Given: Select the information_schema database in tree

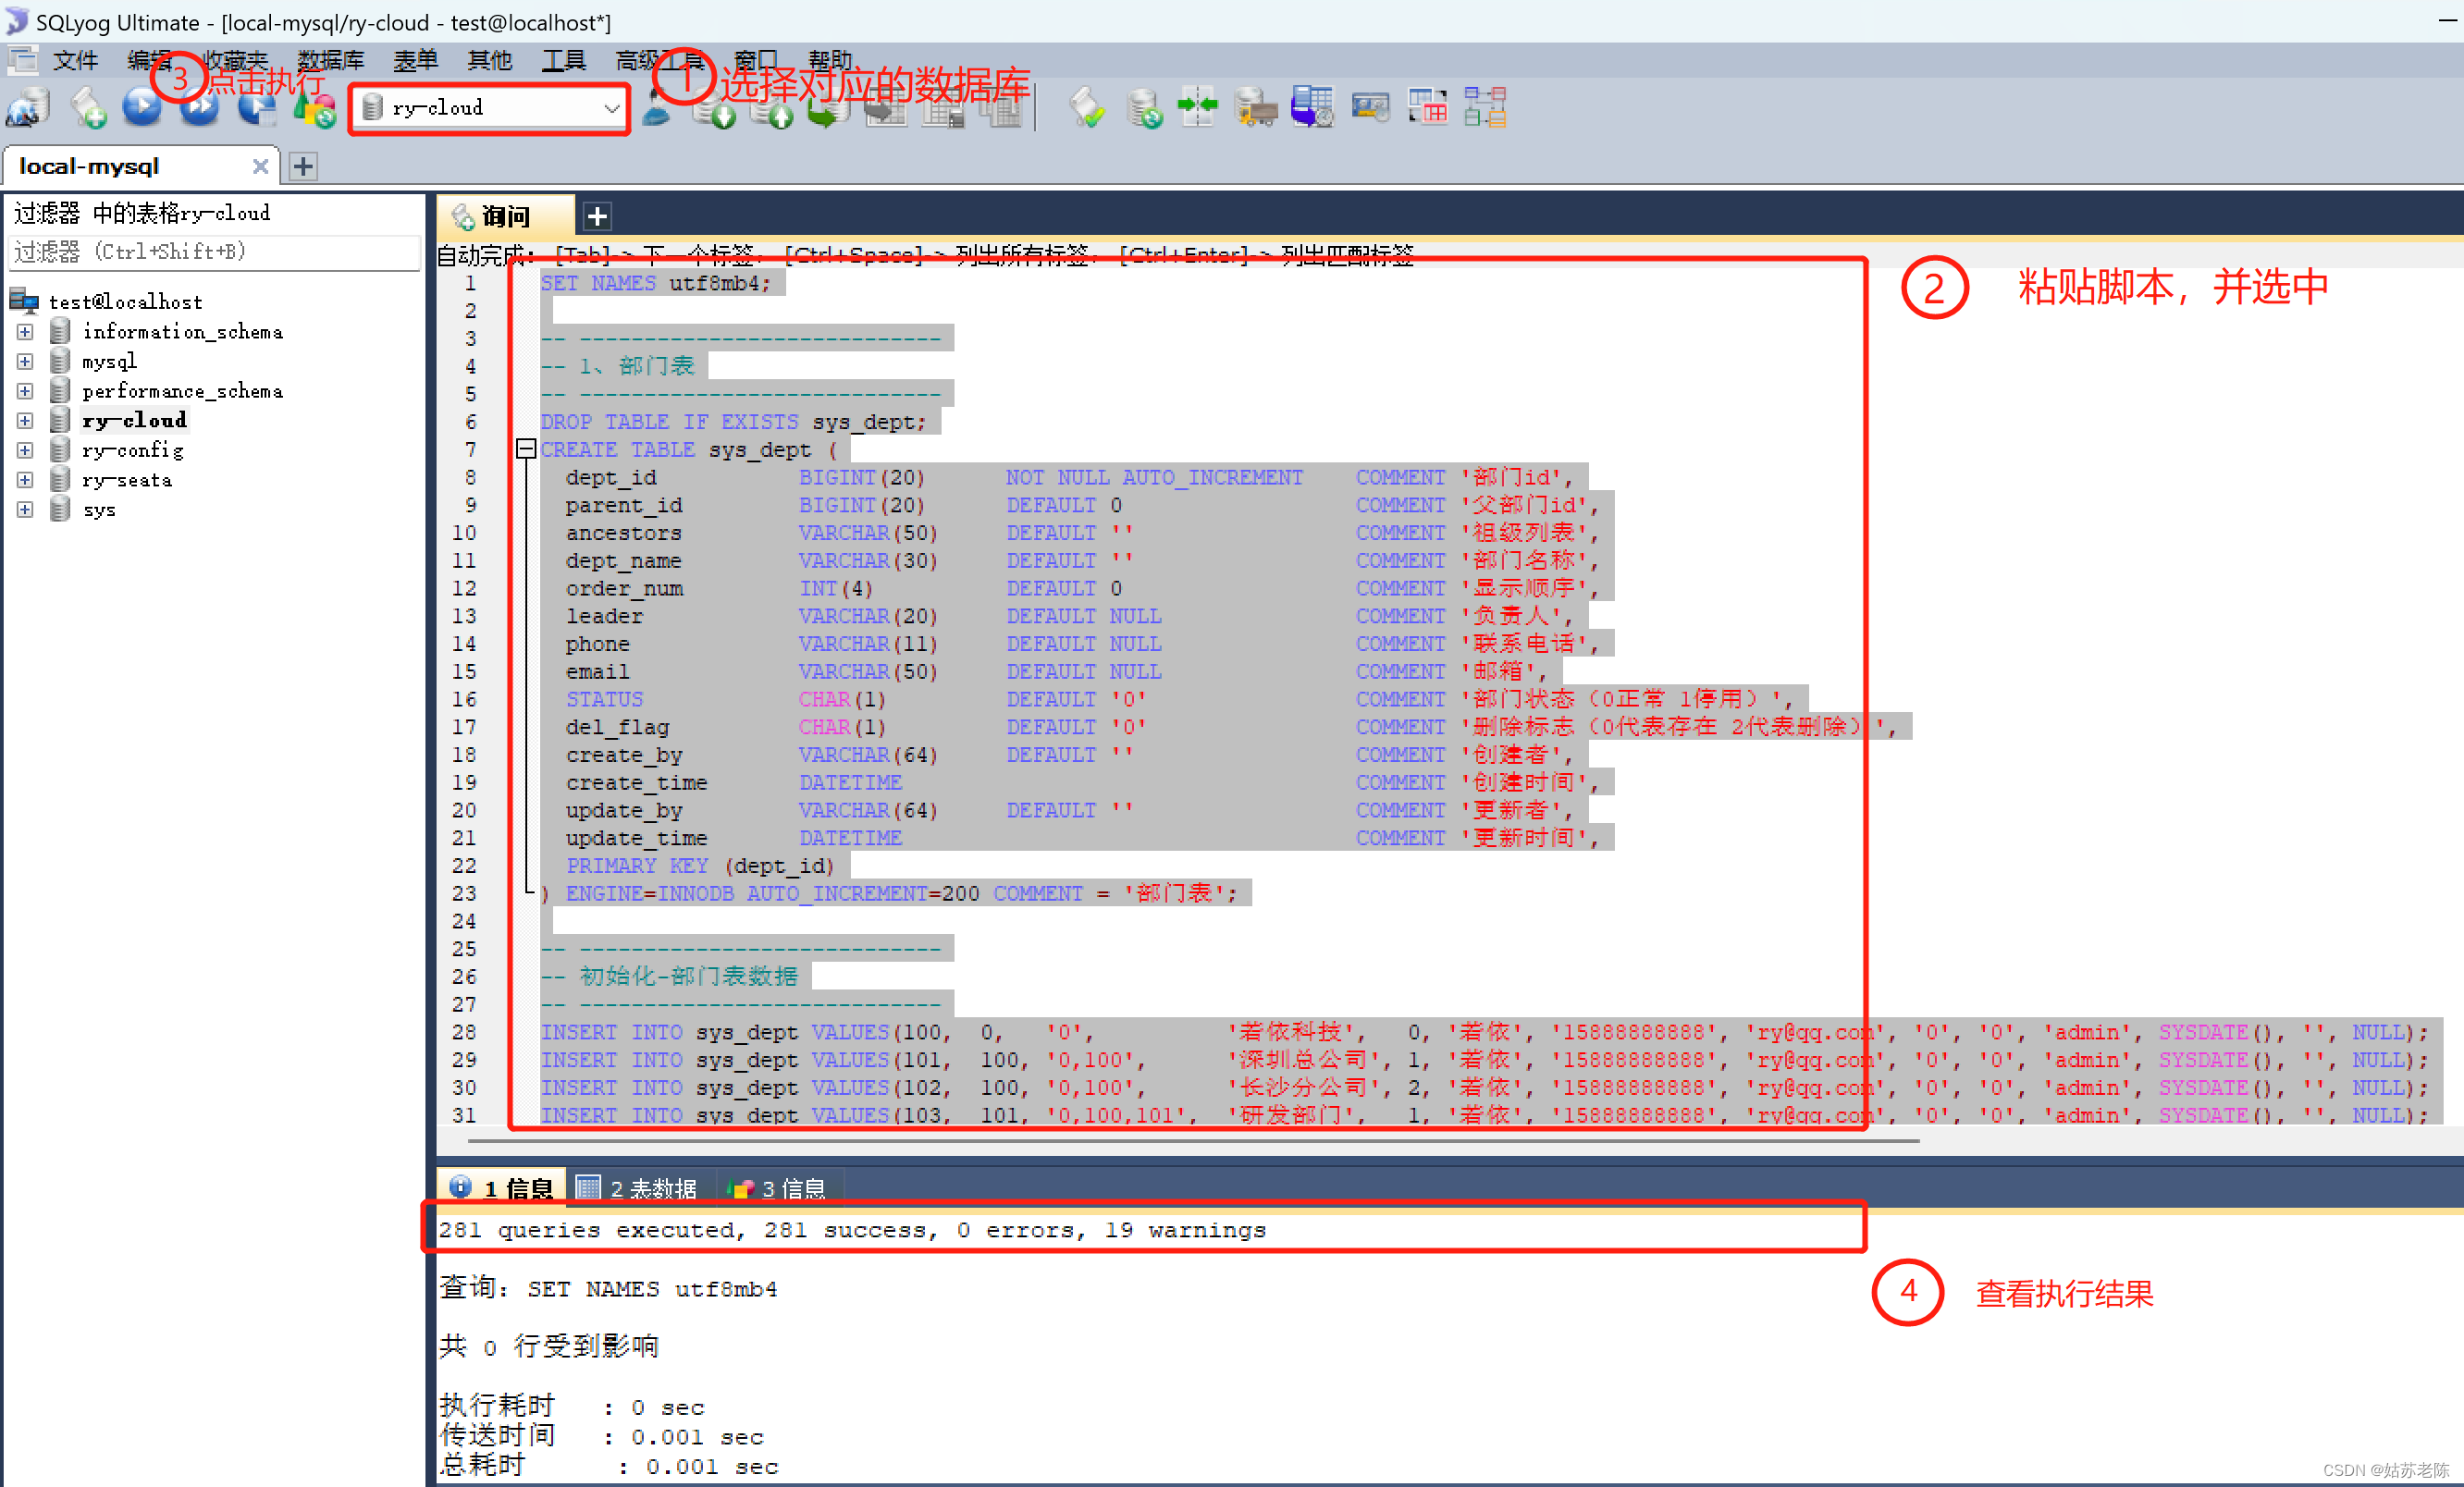Looking at the screenshot, I should (182, 332).
